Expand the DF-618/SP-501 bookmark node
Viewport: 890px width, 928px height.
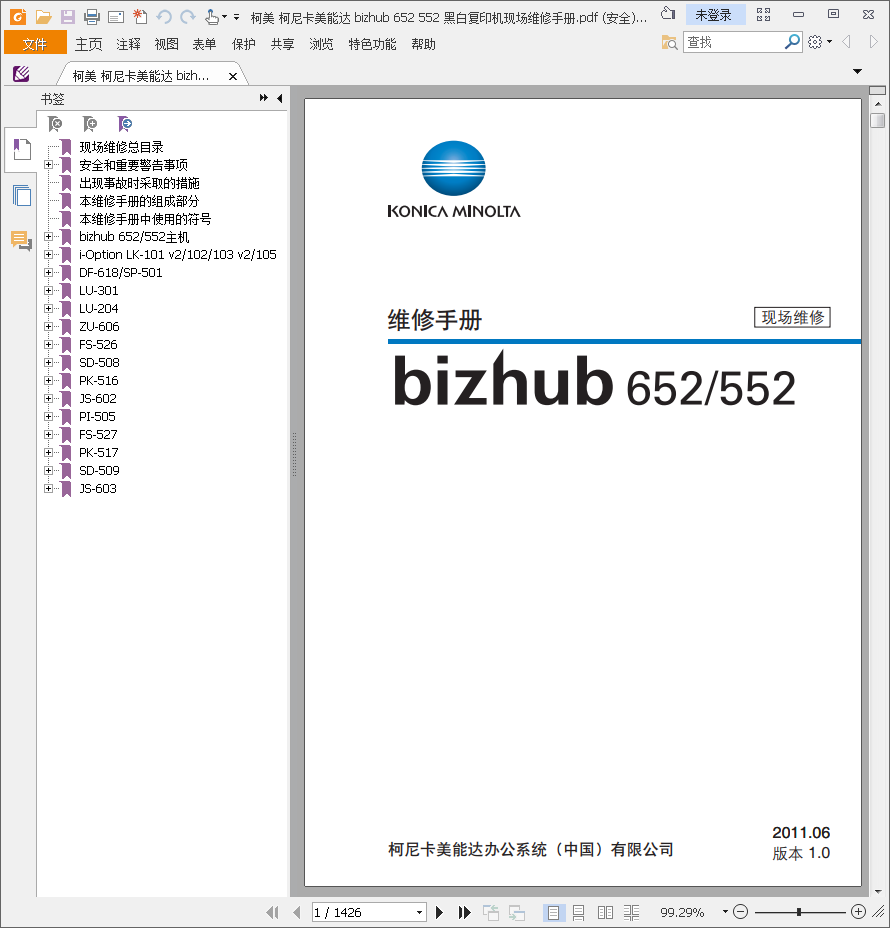click(49, 272)
